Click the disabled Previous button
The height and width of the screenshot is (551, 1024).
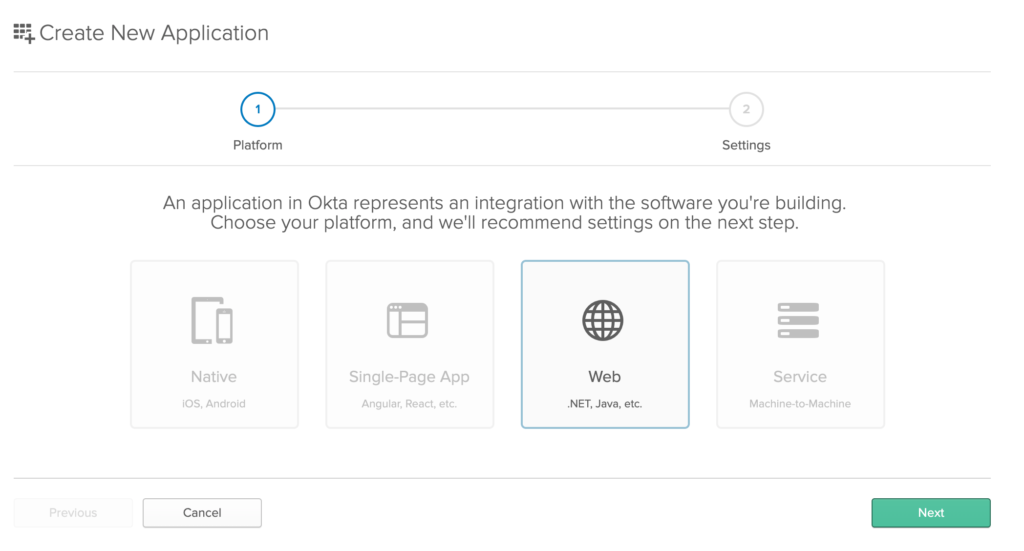(x=73, y=512)
